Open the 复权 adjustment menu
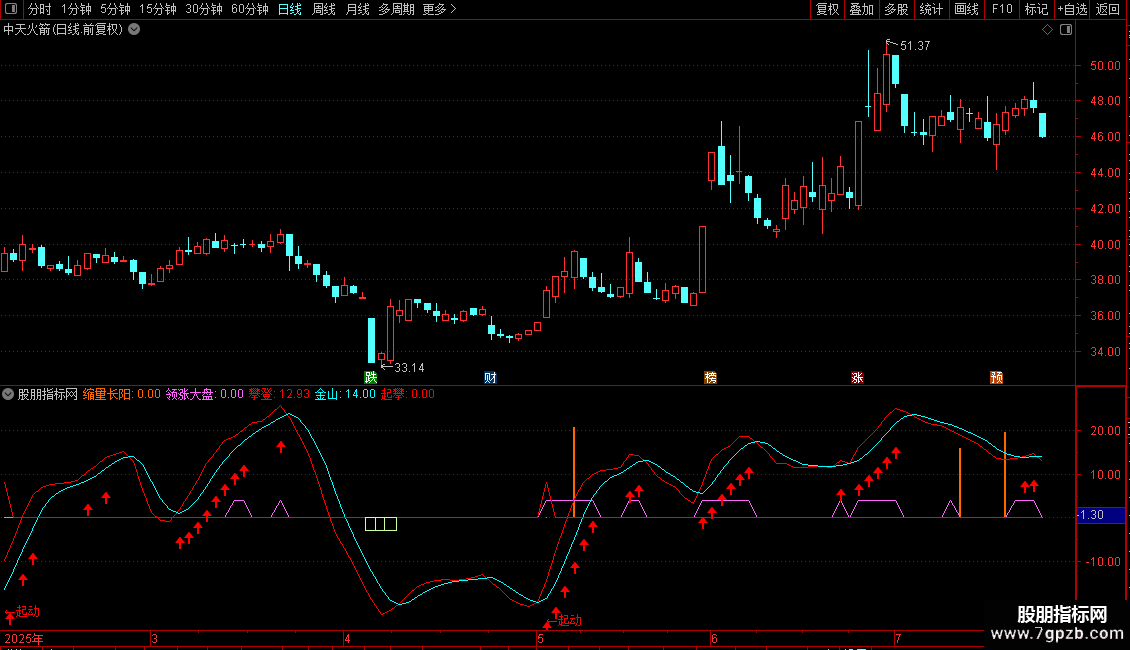The image size is (1130, 650). (x=827, y=9)
